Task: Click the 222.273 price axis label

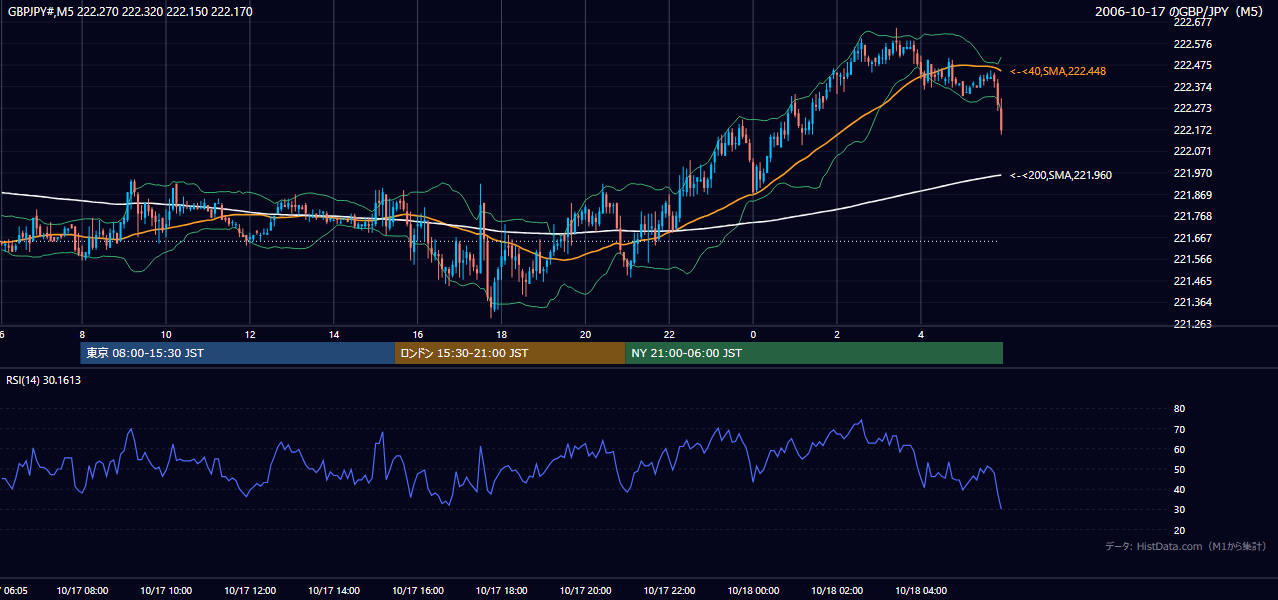Action: tap(1192, 108)
